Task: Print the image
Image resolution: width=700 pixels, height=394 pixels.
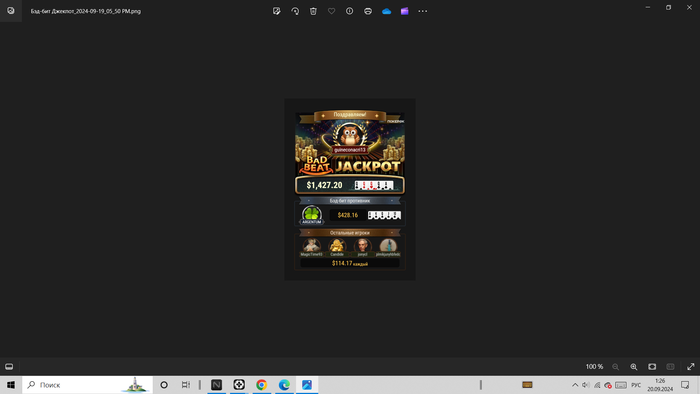Action: tap(368, 11)
